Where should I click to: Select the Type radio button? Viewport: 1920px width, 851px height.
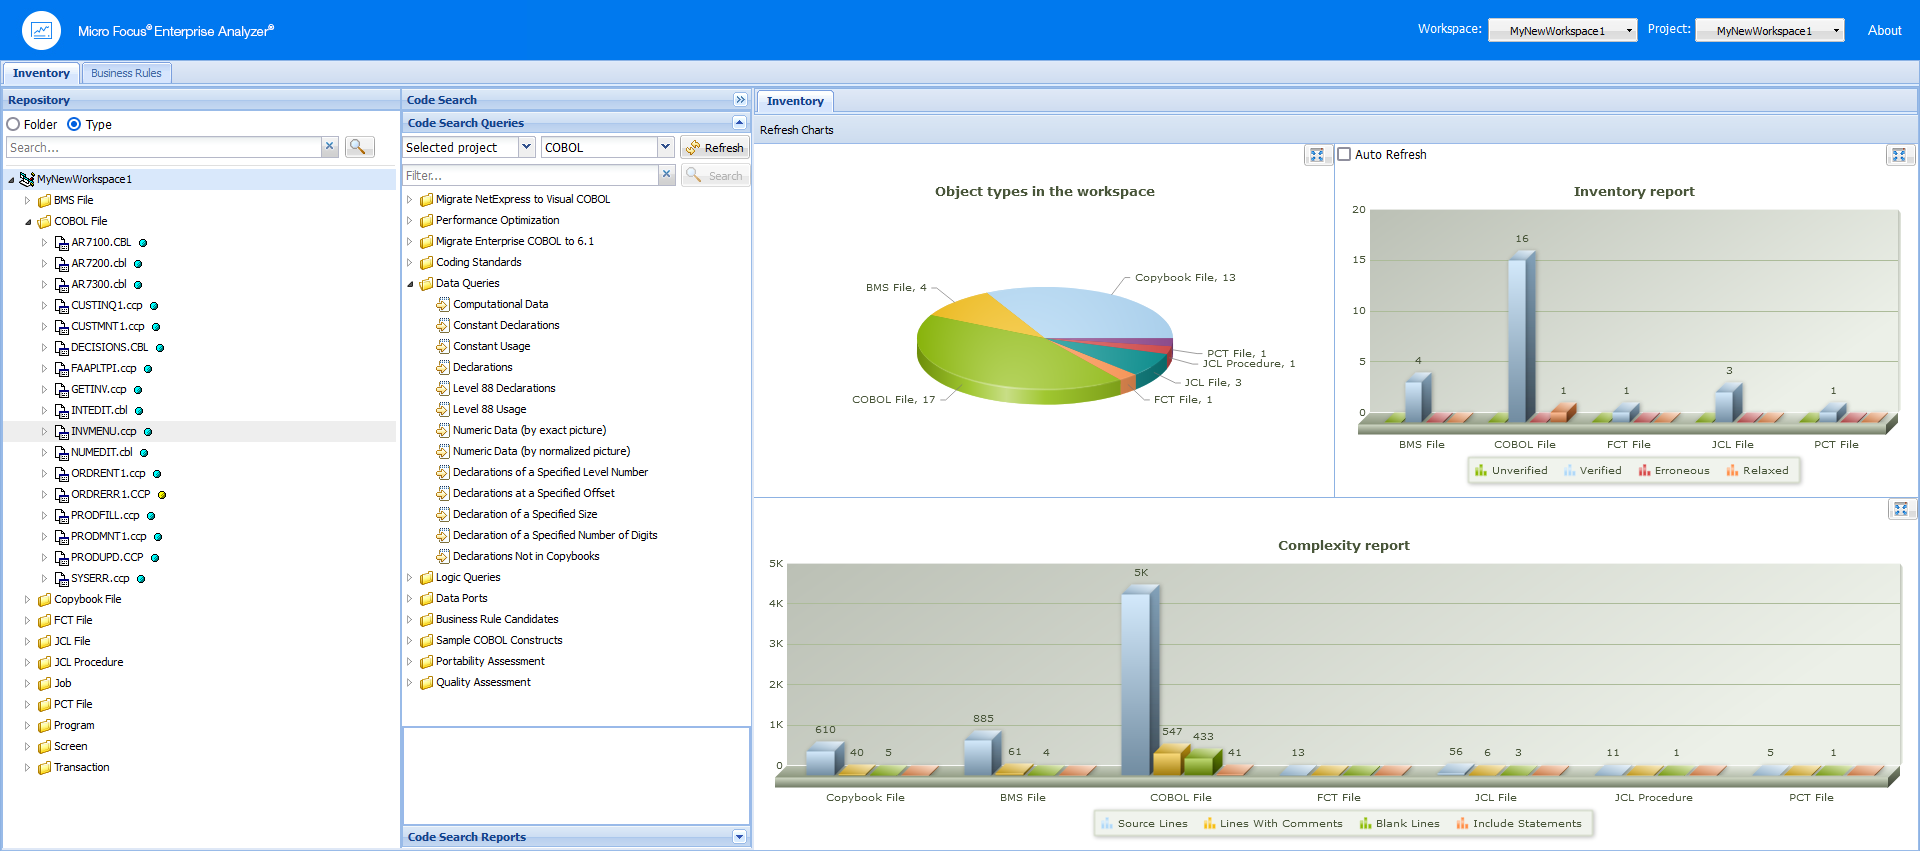tap(75, 125)
